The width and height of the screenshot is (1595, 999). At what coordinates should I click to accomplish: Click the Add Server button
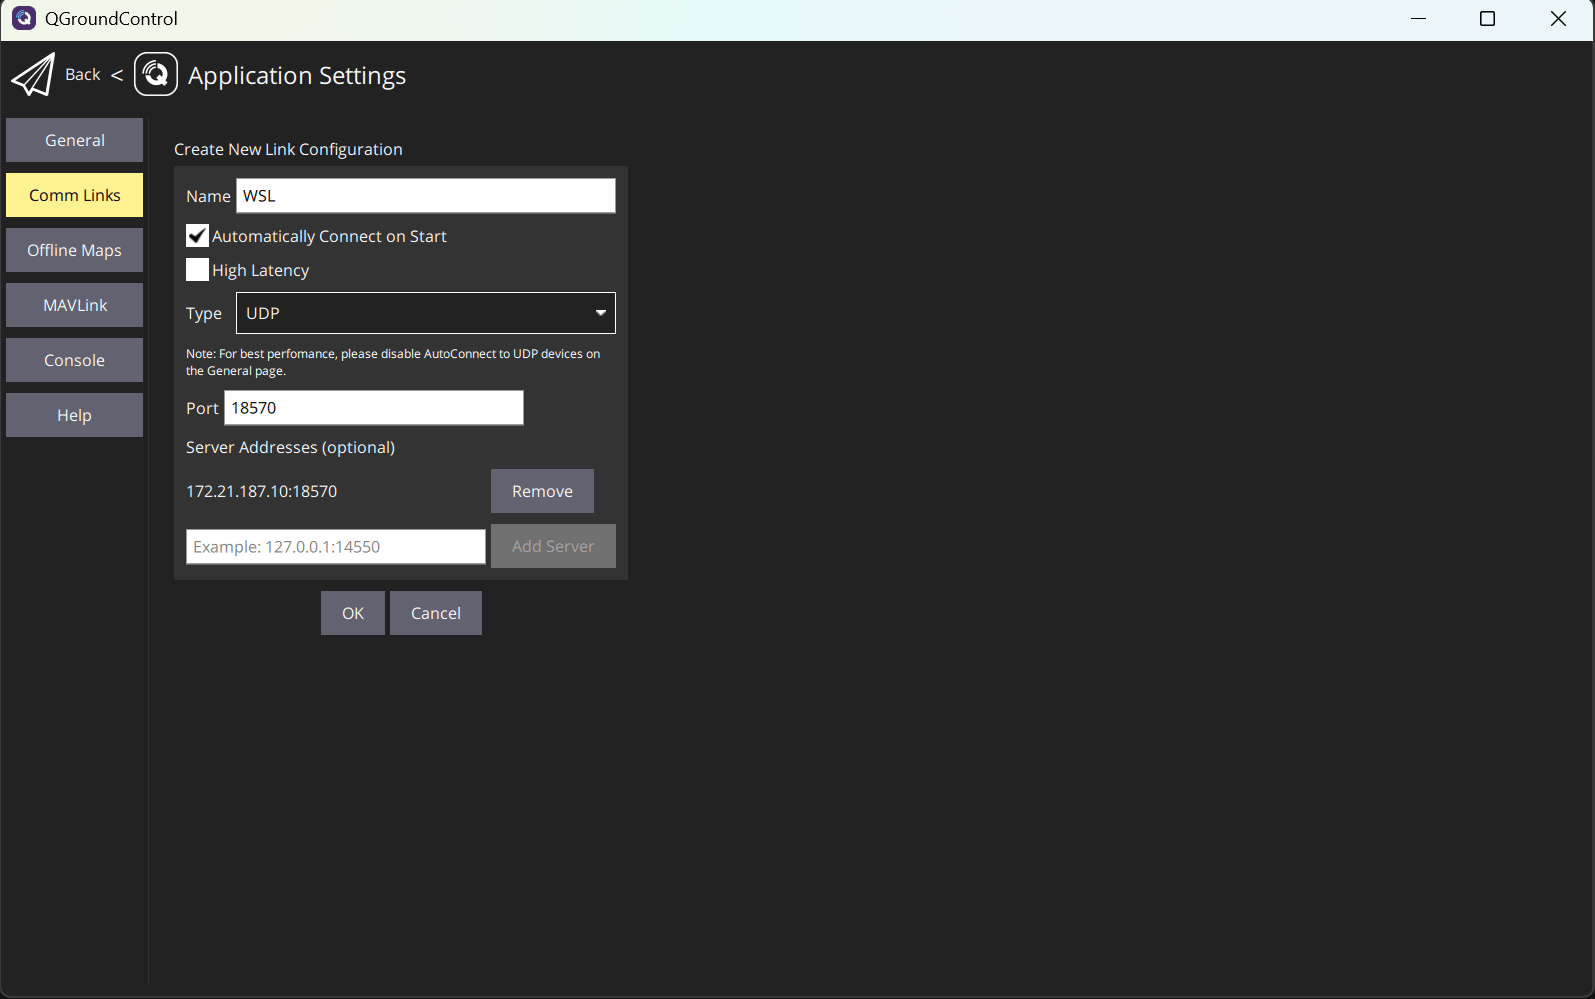(553, 546)
